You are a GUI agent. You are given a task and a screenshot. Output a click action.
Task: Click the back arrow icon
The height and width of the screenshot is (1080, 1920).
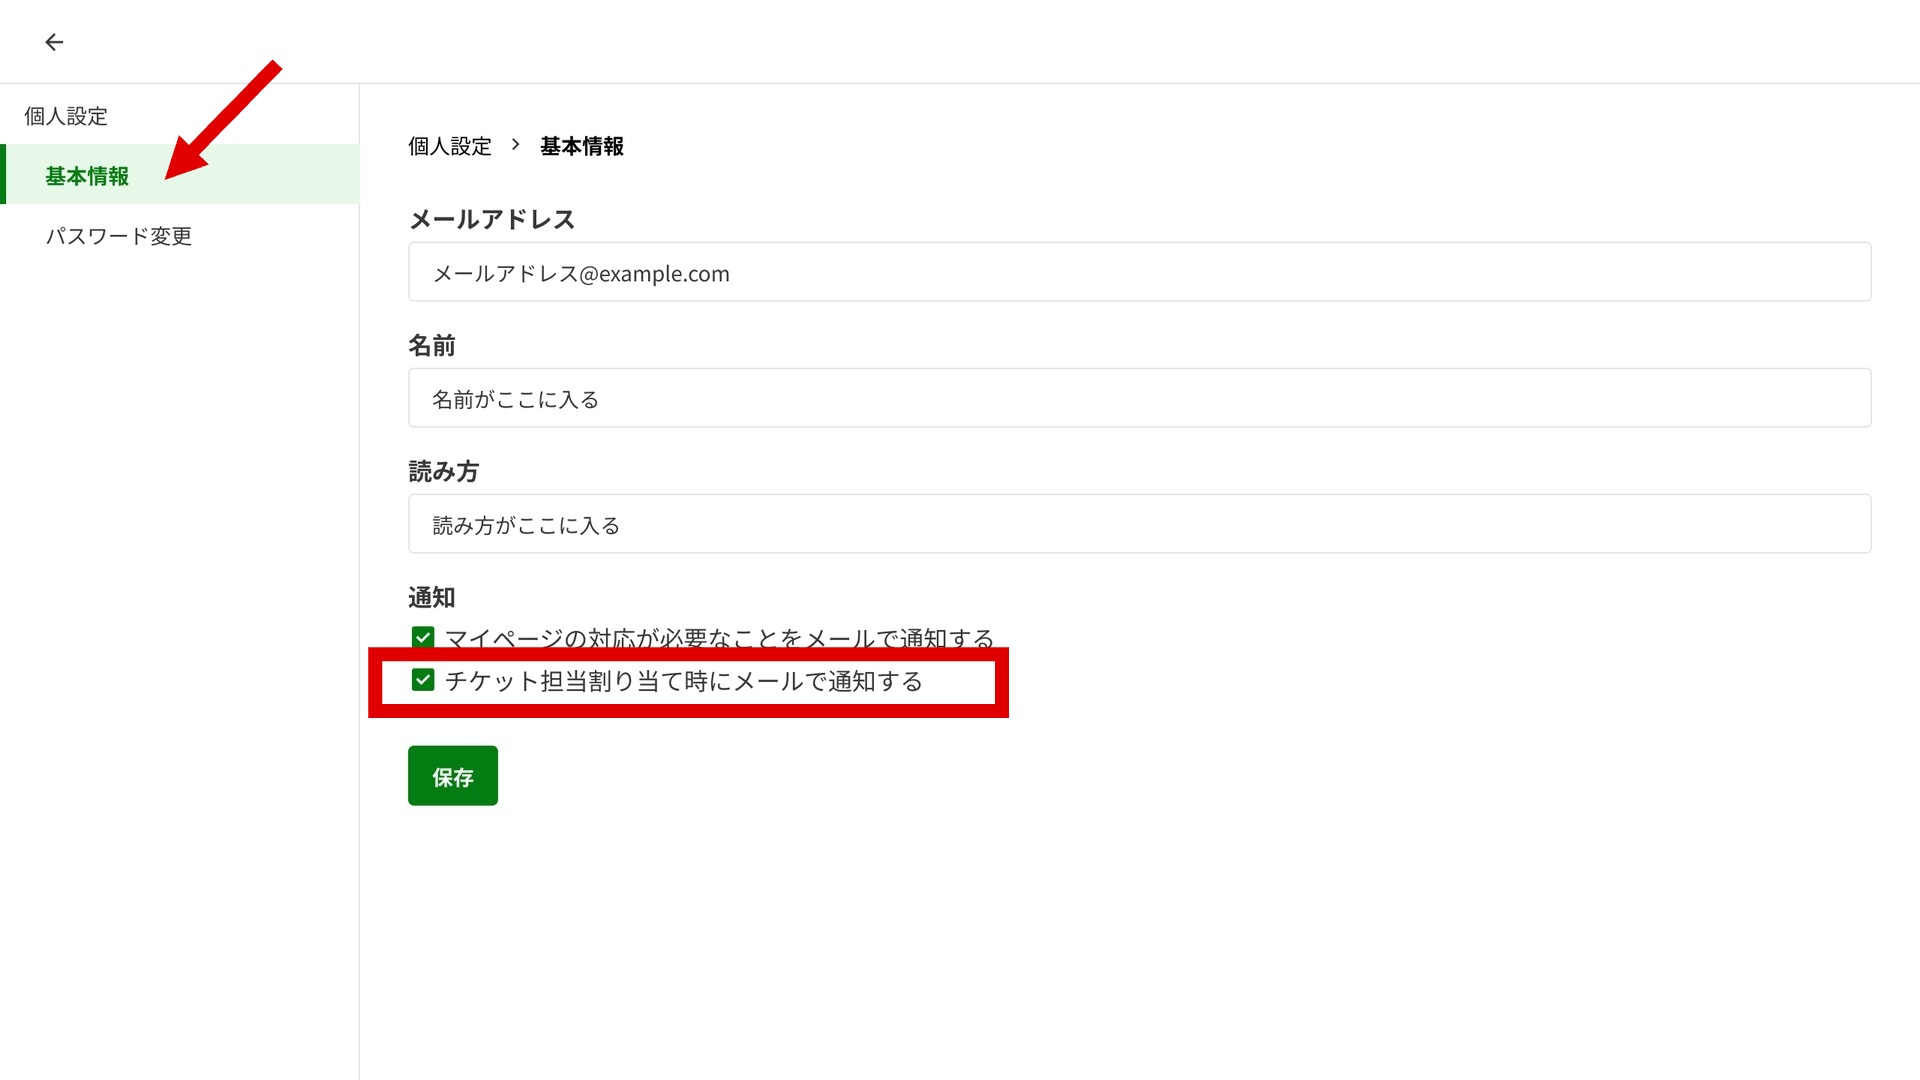point(54,42)
